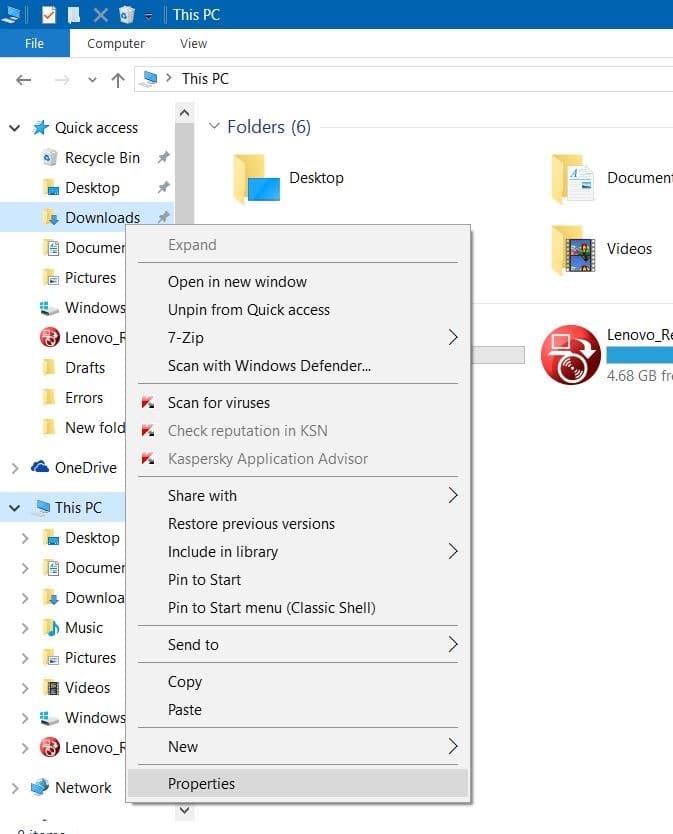Collapse the Folders (6) group
The height and width of the screenshot is (834, 673).
coord(214,127)
